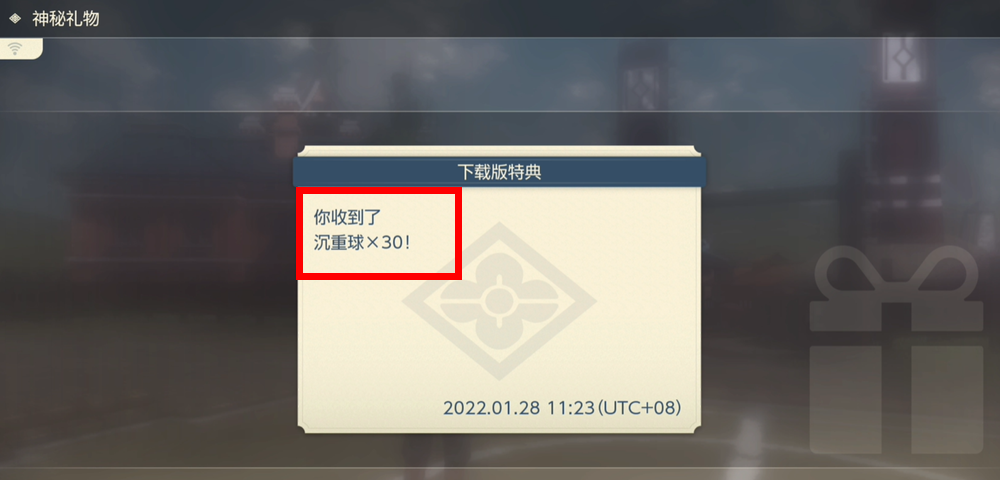Screen dimensions: 1000x480
Task: Click the Poké Ball flower emblem on the card
Action: click(x=499, y=301)
